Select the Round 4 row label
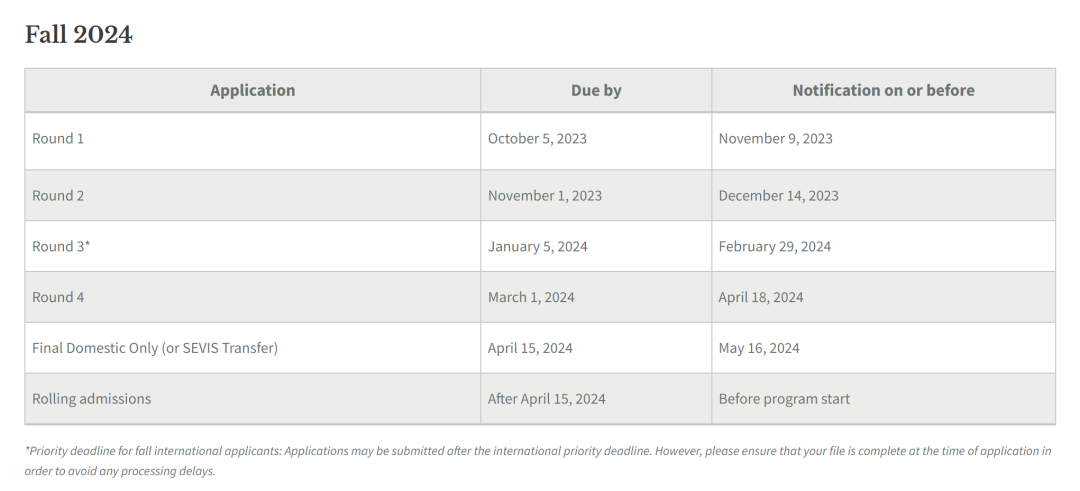This screenshot has height=491, width=1080. tap(58, 297)
